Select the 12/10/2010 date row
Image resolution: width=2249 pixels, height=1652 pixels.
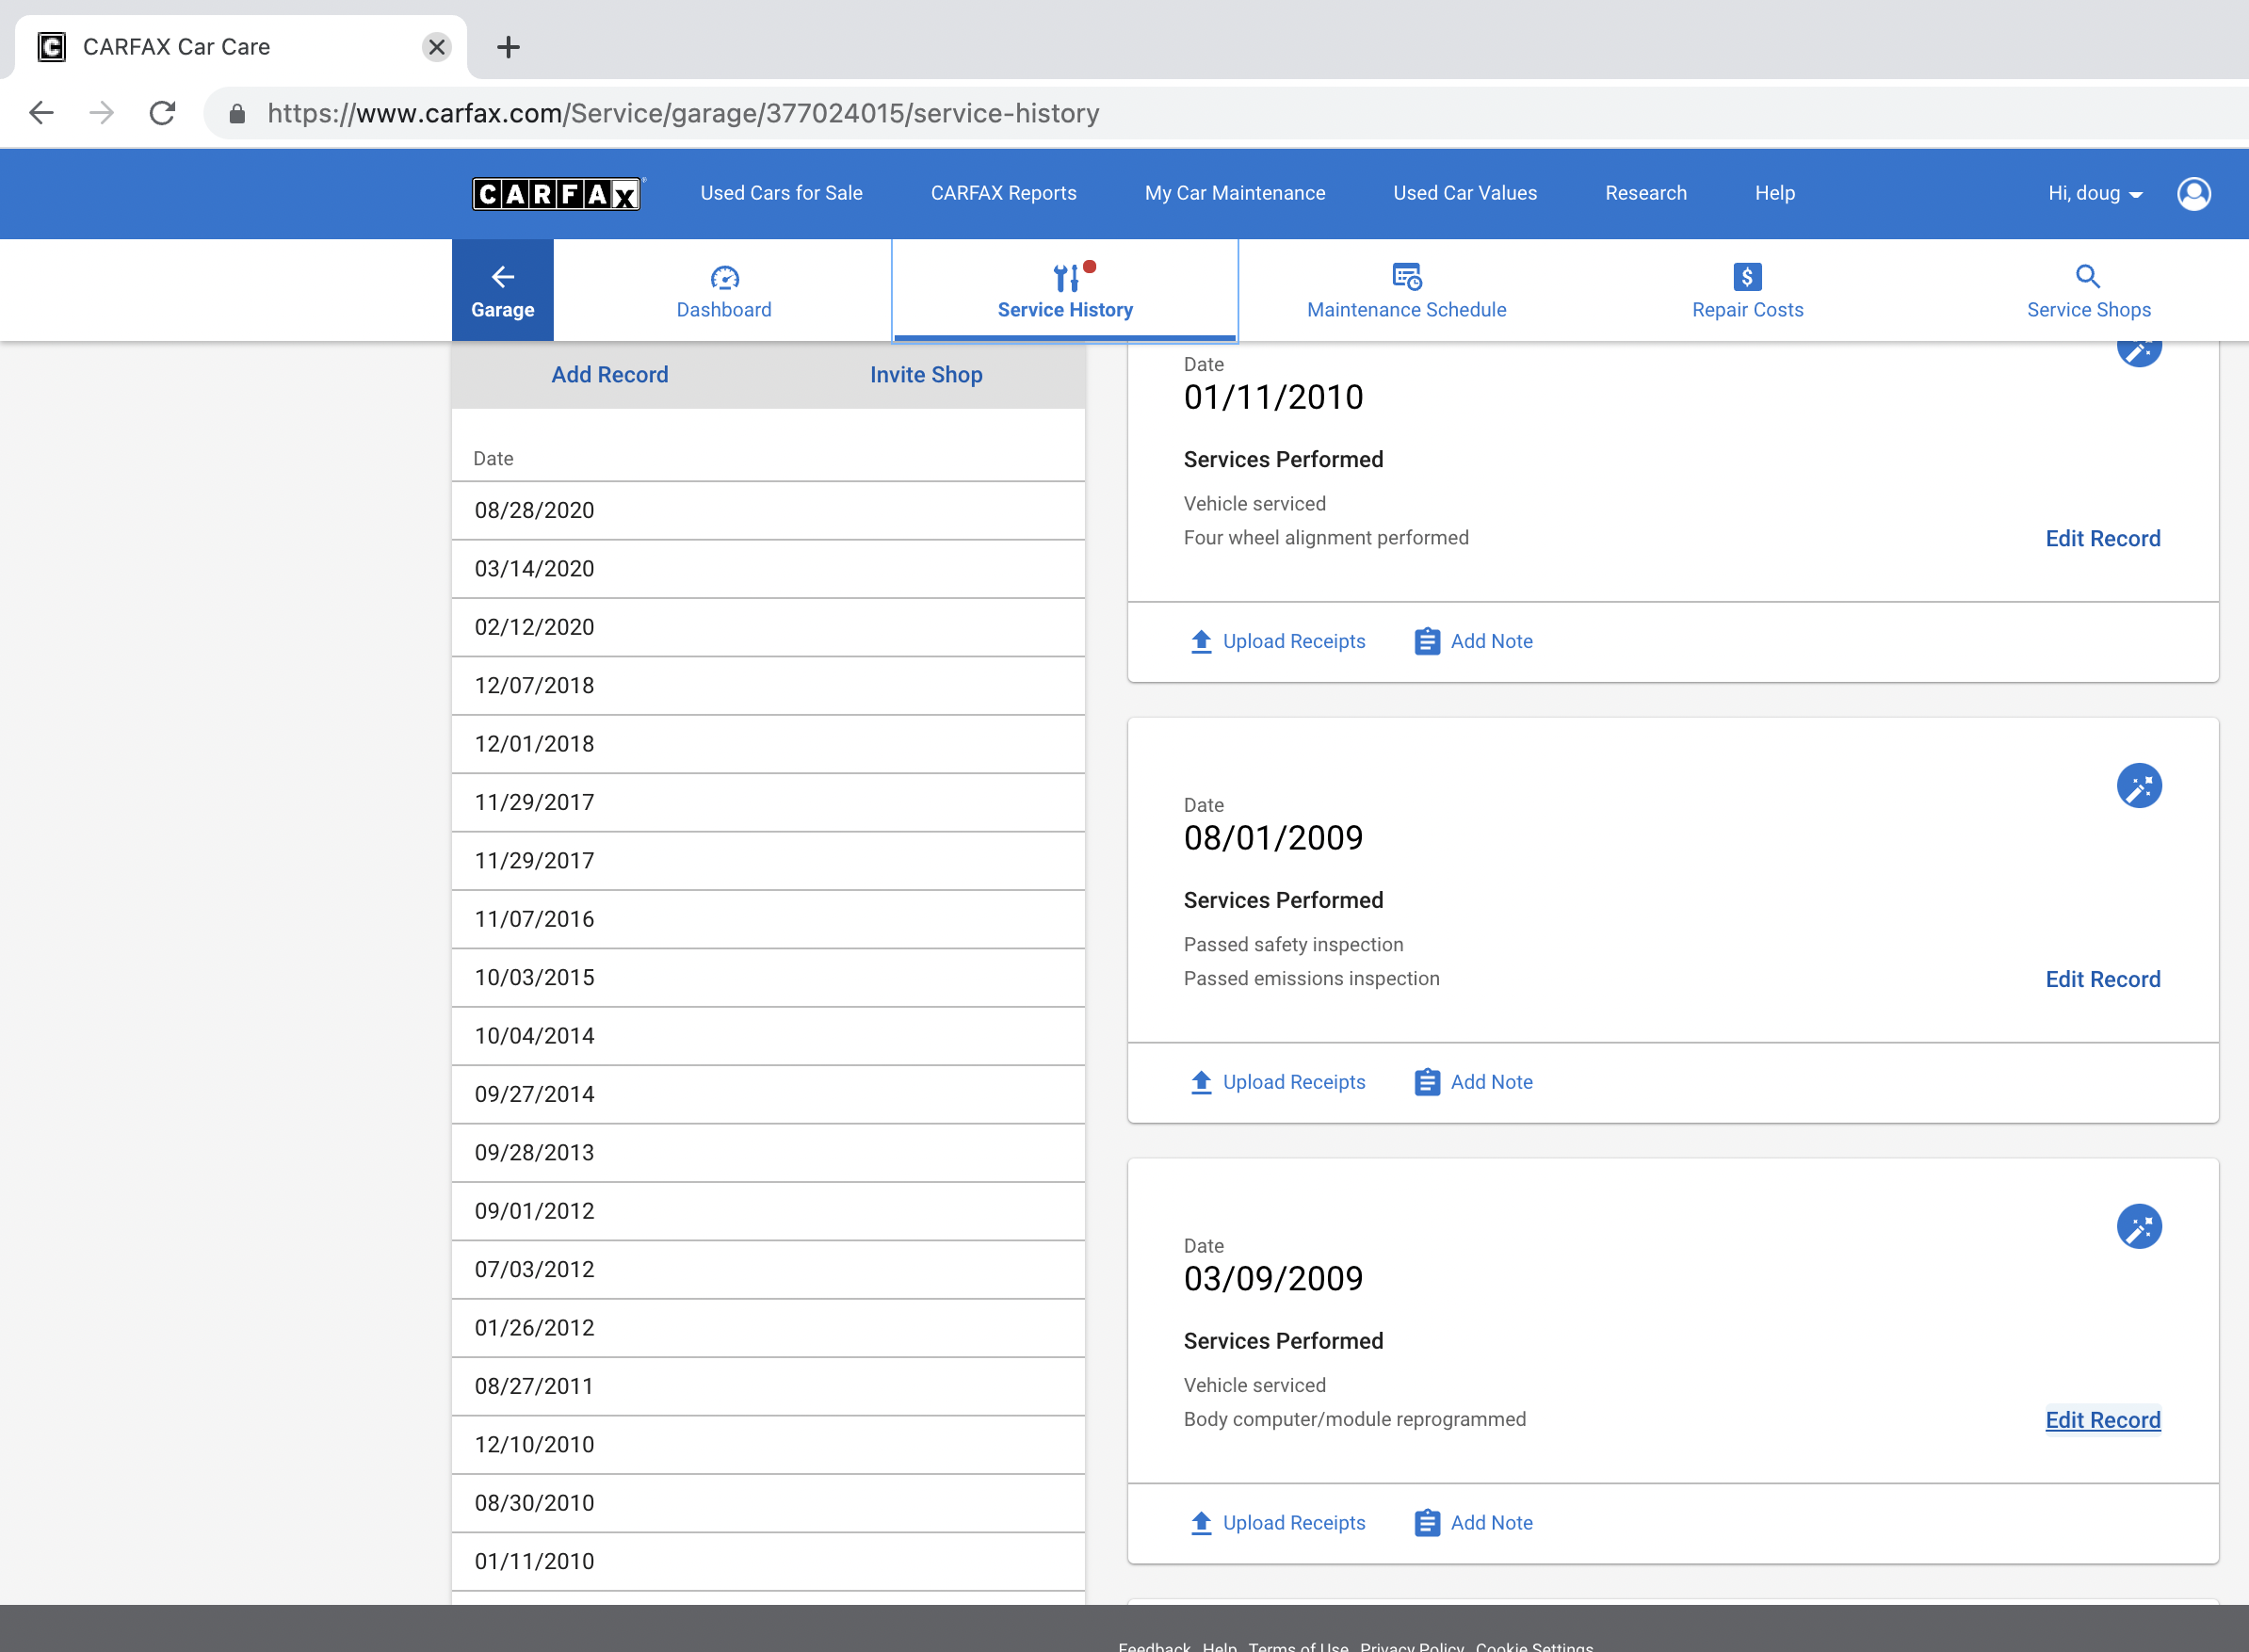coord(768,1445)
